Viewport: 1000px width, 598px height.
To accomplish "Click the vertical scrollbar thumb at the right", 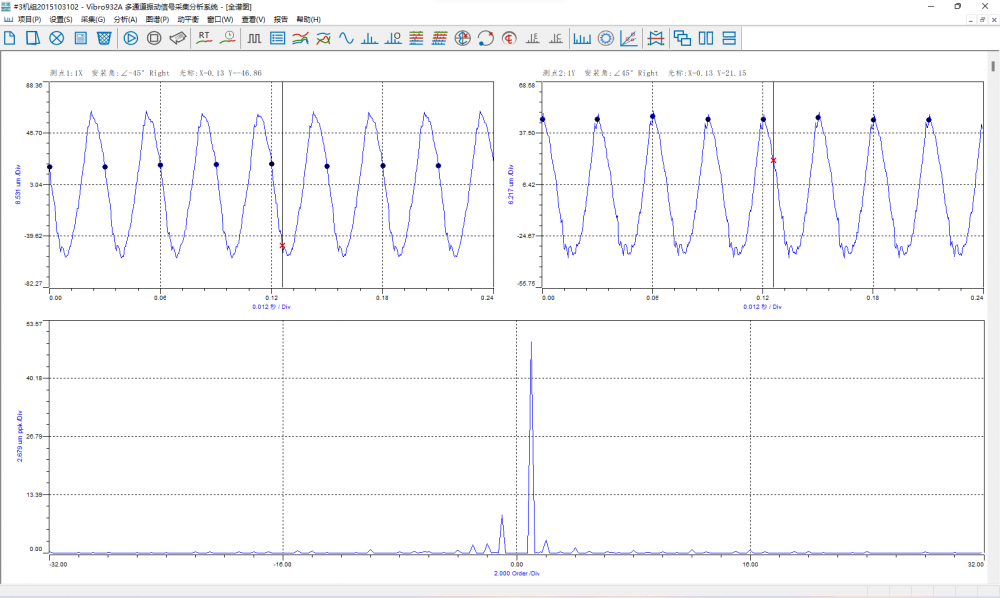I will [993, 66].
